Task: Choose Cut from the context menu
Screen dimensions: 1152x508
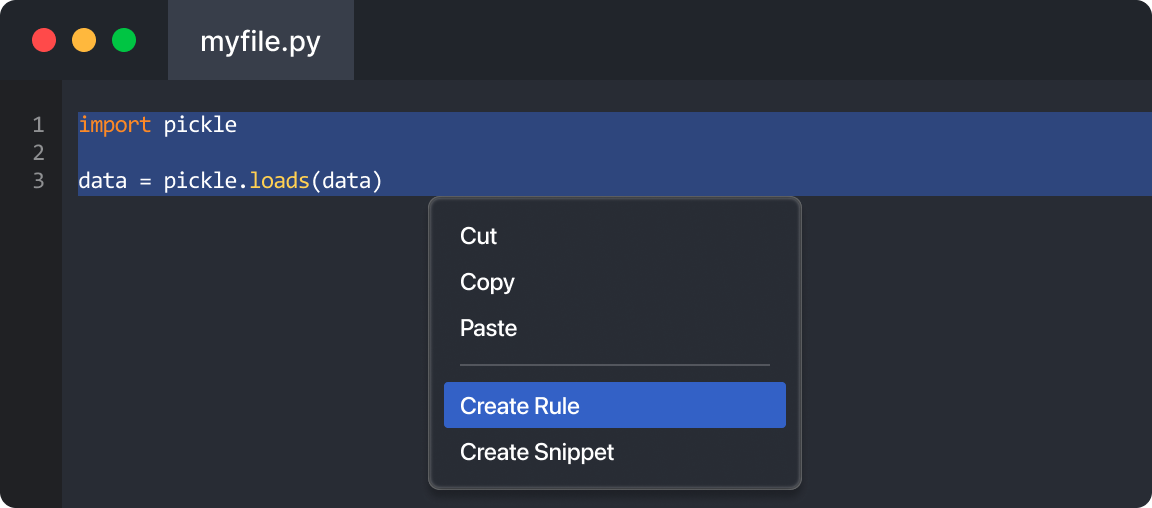Action: tap(479, 236)
